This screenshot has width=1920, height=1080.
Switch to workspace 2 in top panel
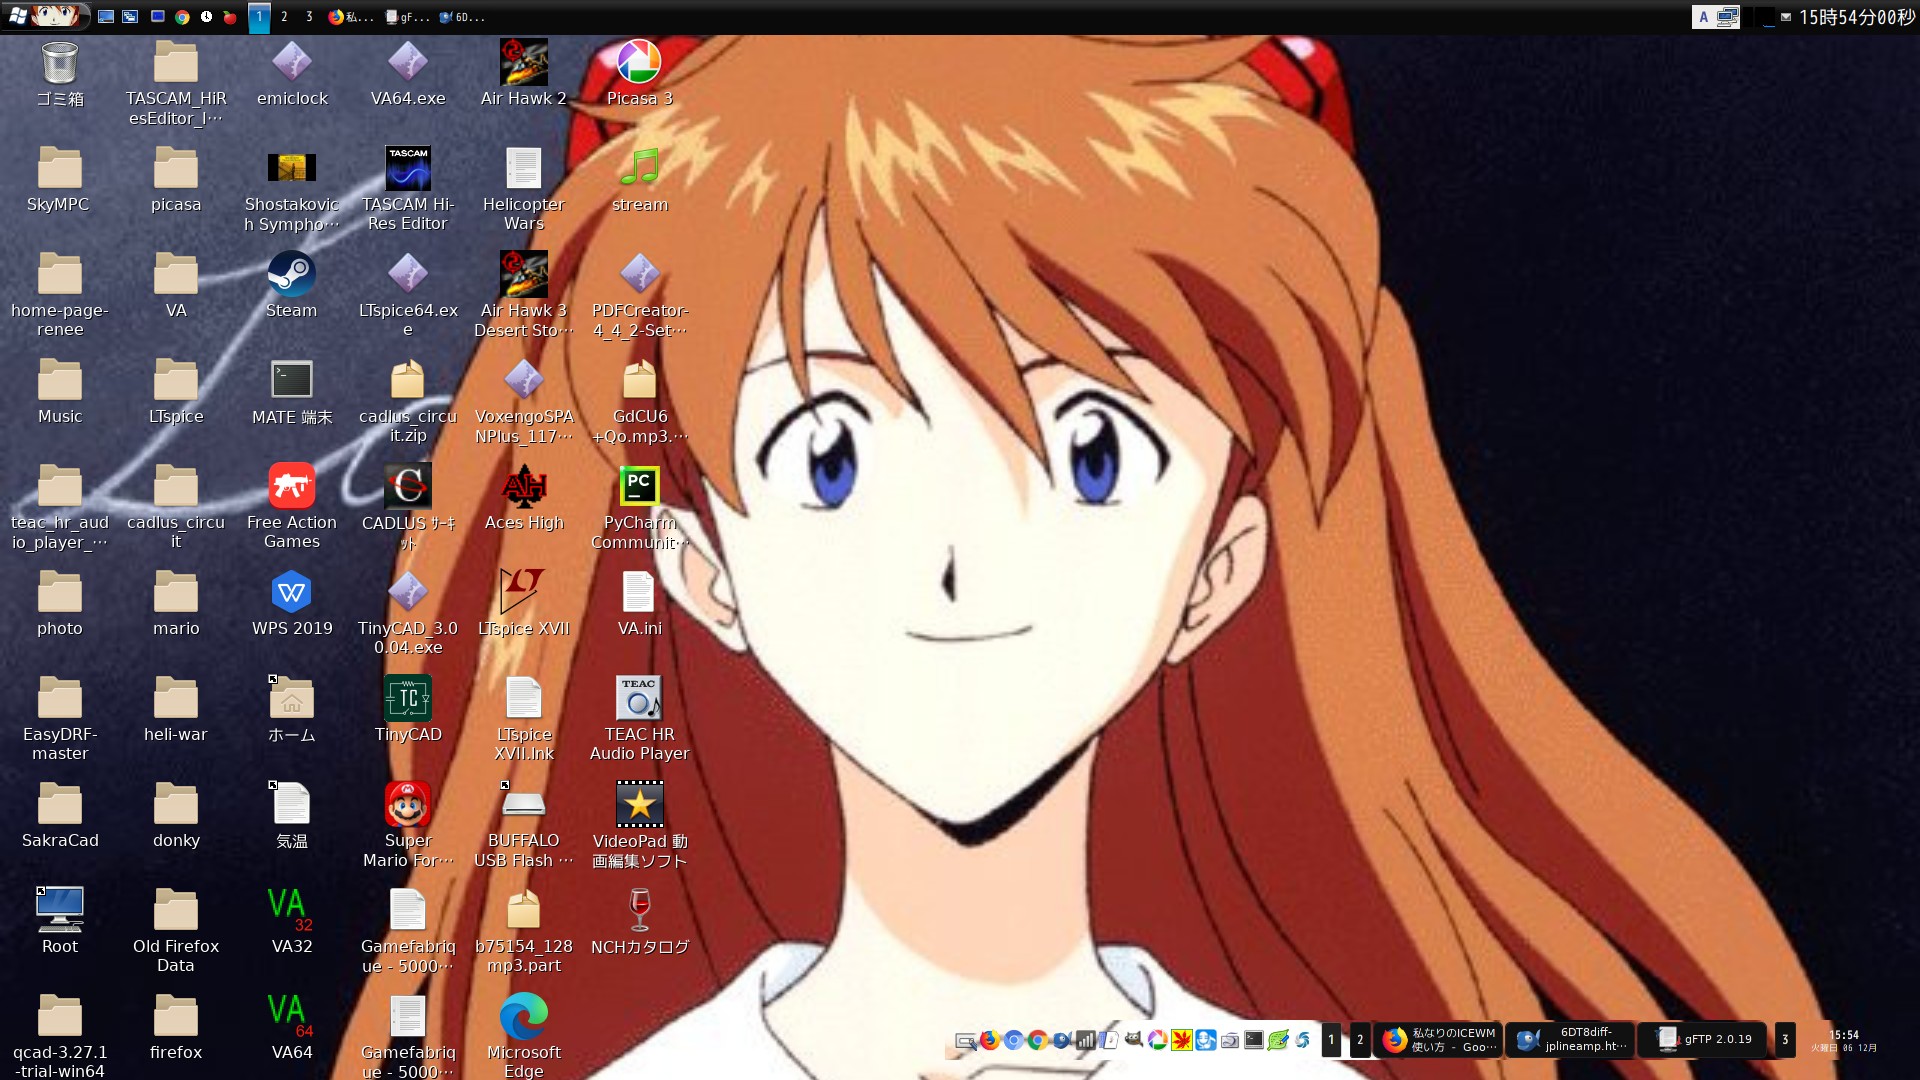(284, 17)
